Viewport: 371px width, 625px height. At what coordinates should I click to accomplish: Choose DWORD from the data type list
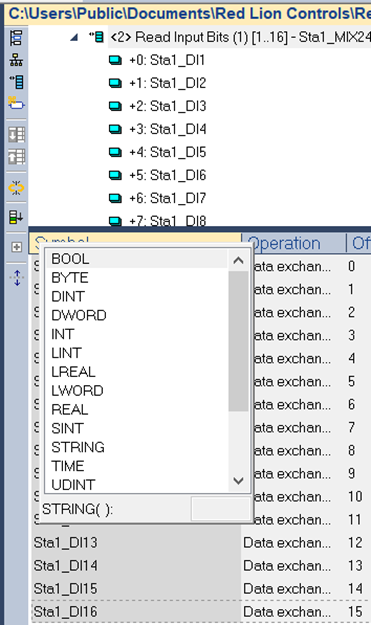(x=137, y=315)
